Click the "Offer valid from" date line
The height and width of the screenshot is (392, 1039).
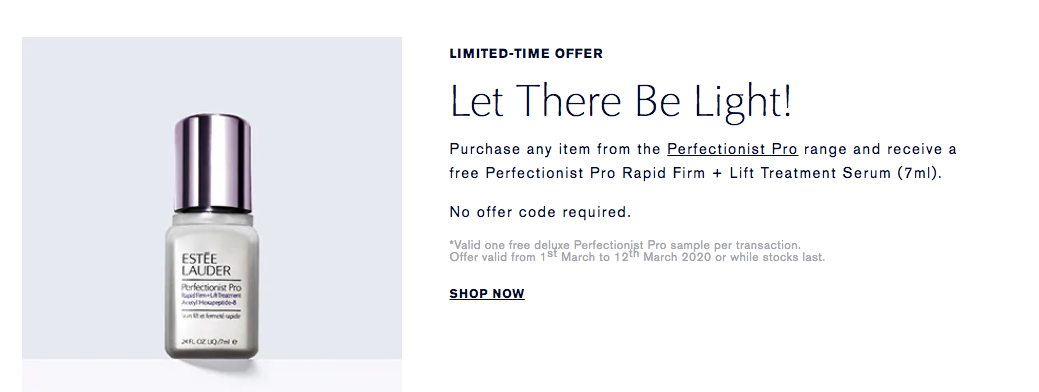click(x=637, y=257)
